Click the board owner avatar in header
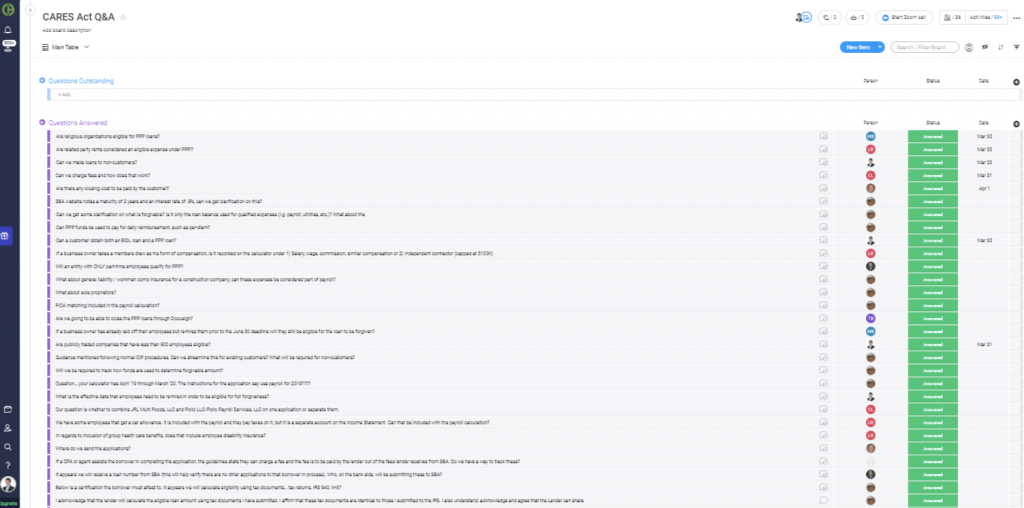This screenshot has width=1024, height=508. tap(799, 18)
